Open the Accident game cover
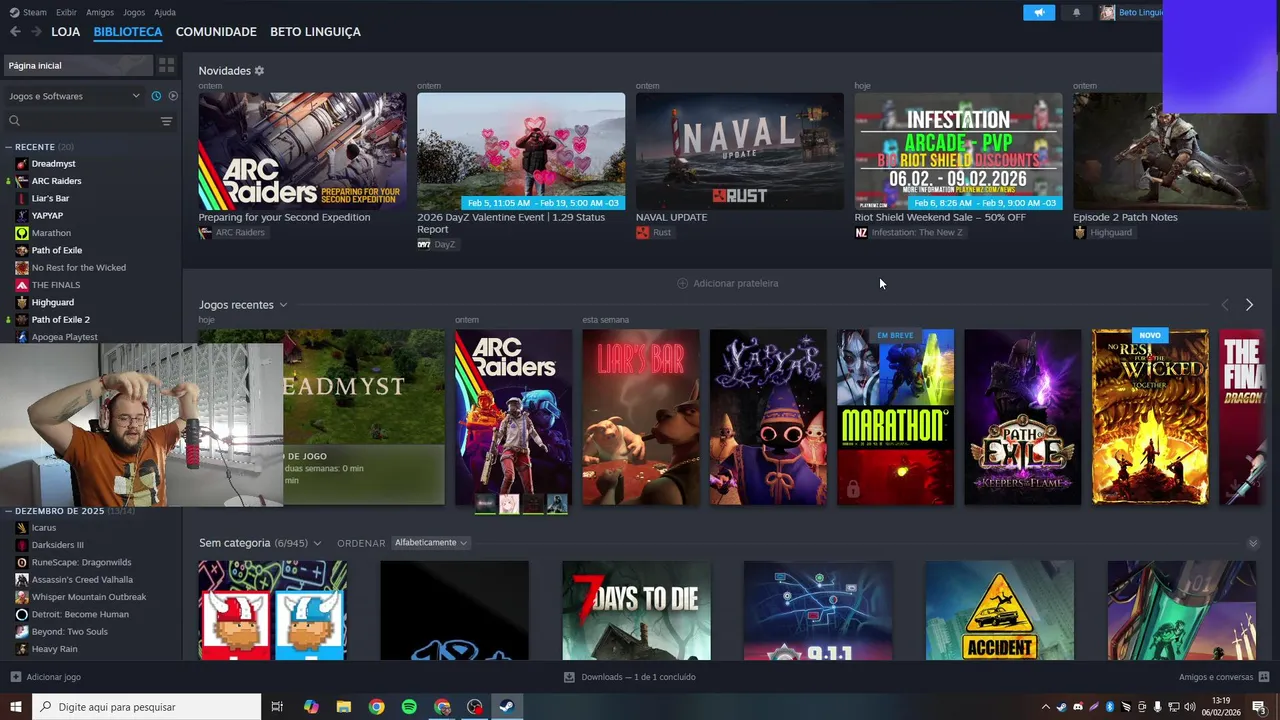 click(x=1000, y=610)
